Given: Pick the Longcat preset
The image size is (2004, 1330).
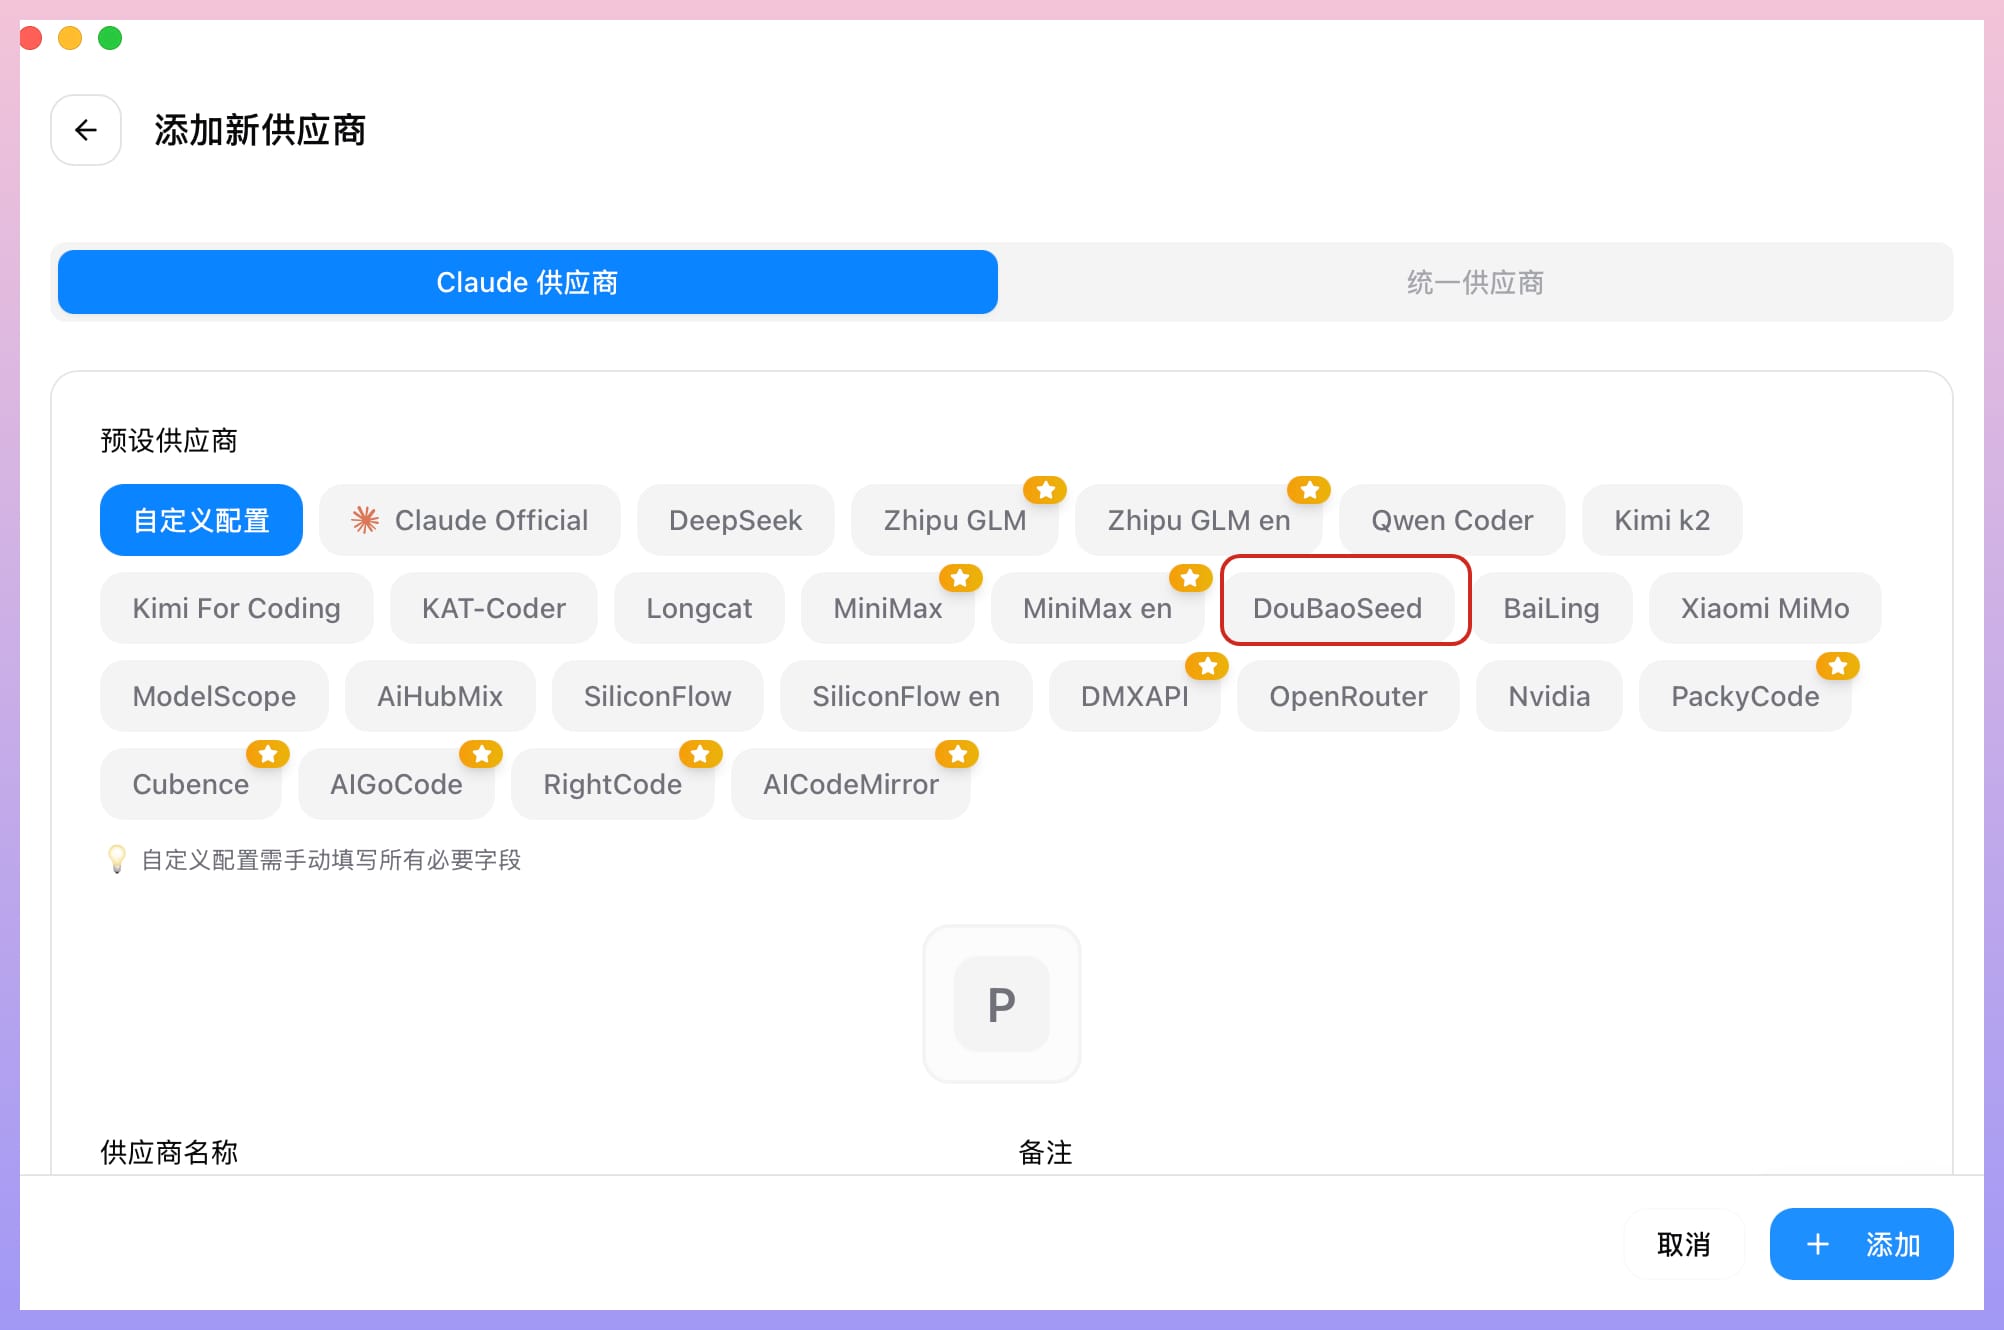Looking at the screenshot, I should pos(699,608).
